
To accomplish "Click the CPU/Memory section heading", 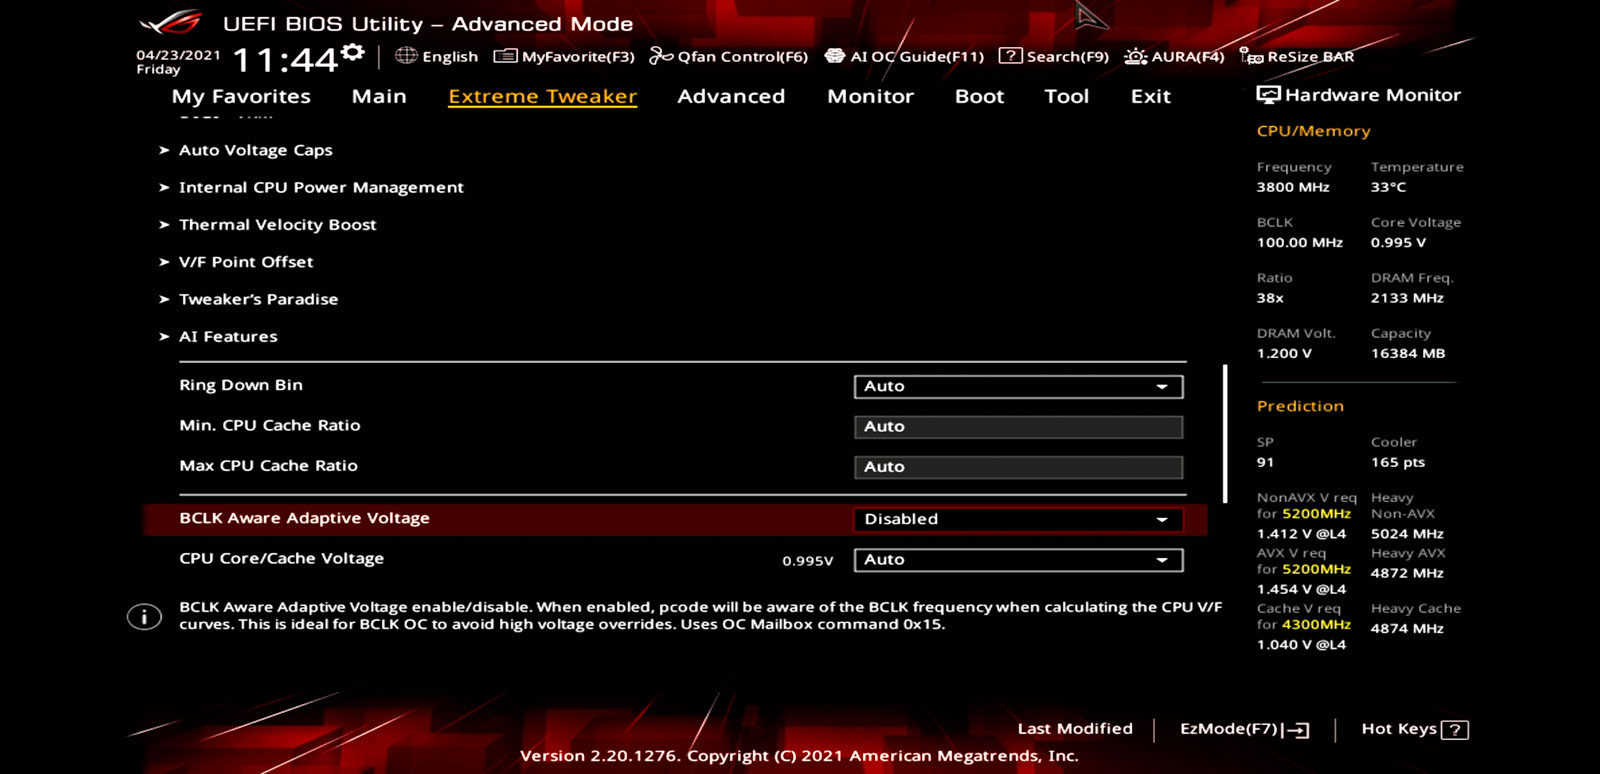I will (1313, 131).
